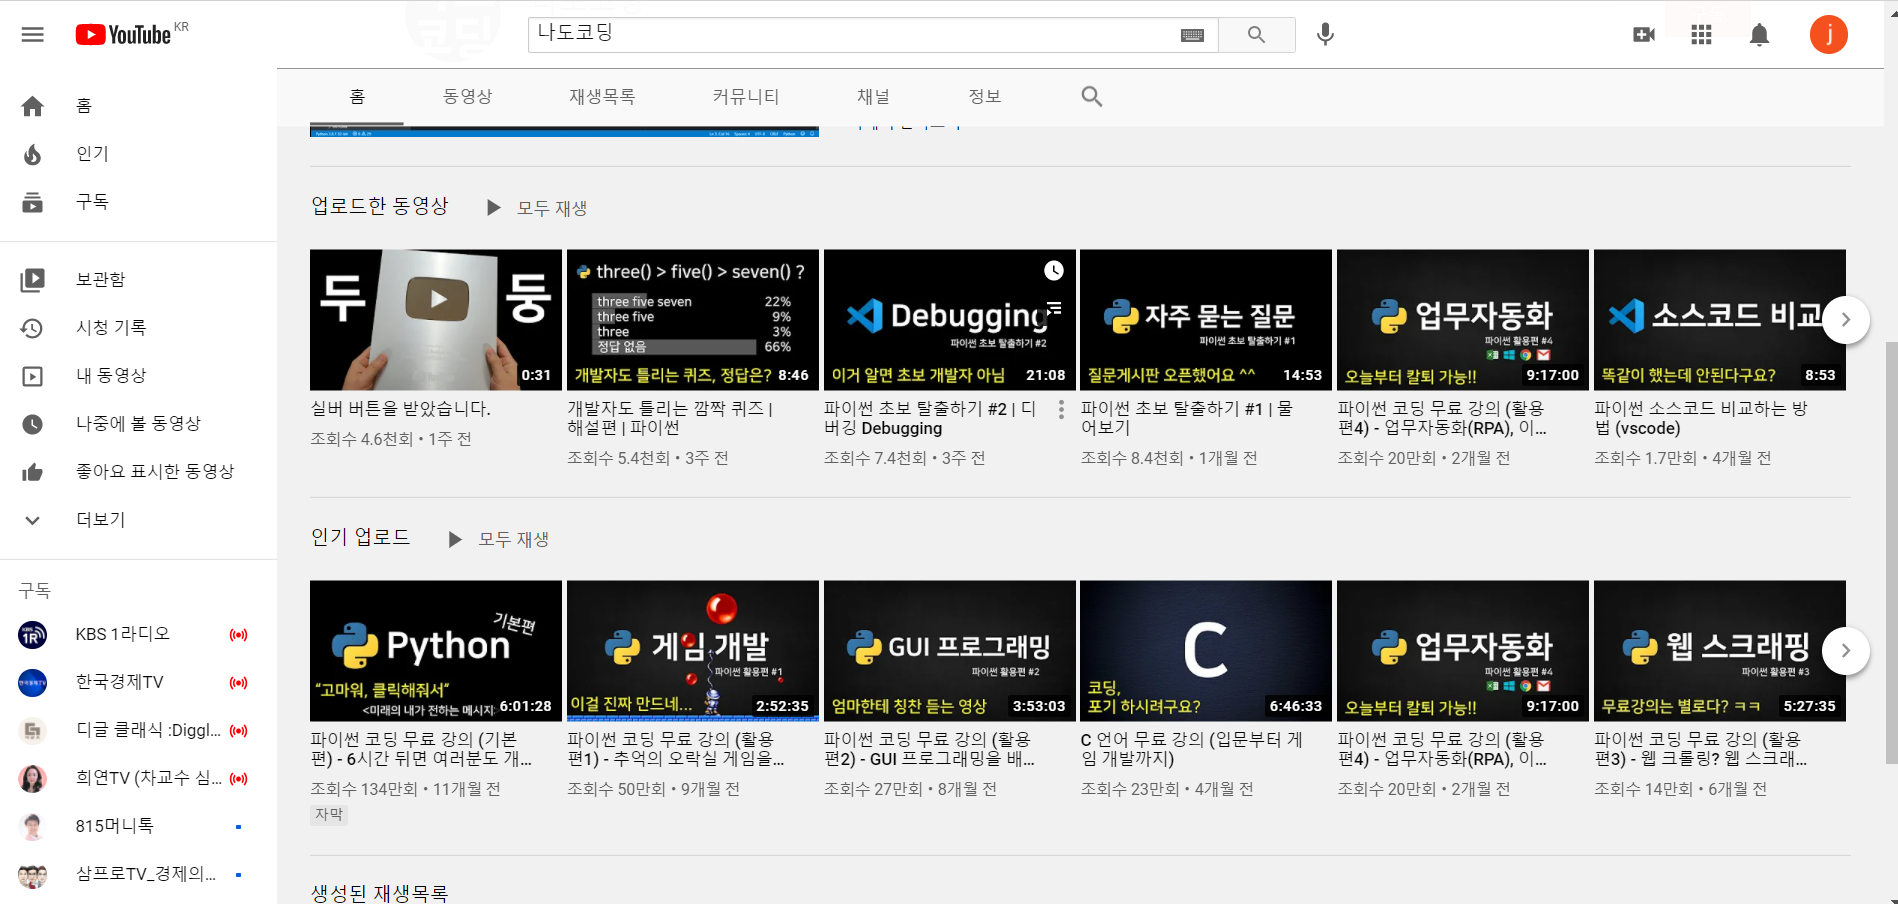Open the Python 기본편 thumbnail
Image resolution: width=1898 pixels, height=904 pixels.
436,651
